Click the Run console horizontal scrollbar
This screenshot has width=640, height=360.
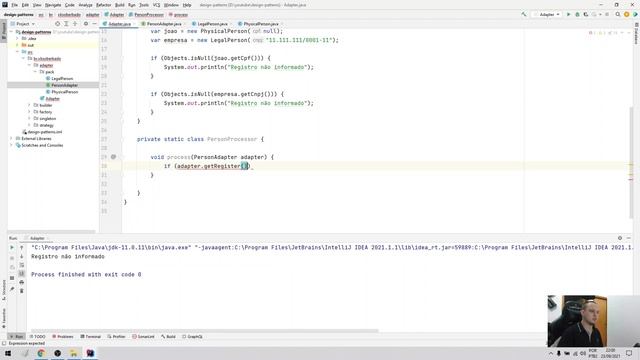click(x=204, y=331)
